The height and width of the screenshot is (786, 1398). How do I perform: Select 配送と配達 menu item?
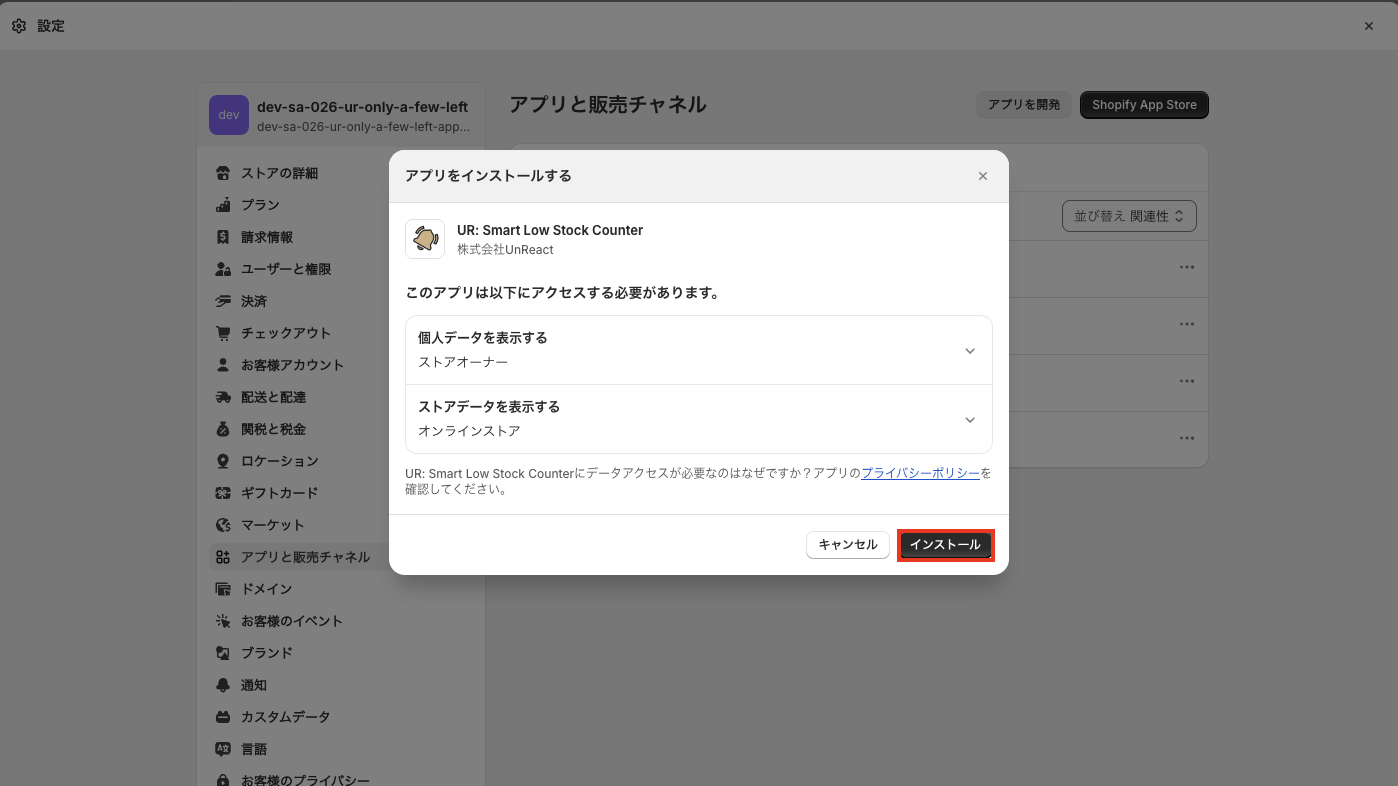(273, 397)
